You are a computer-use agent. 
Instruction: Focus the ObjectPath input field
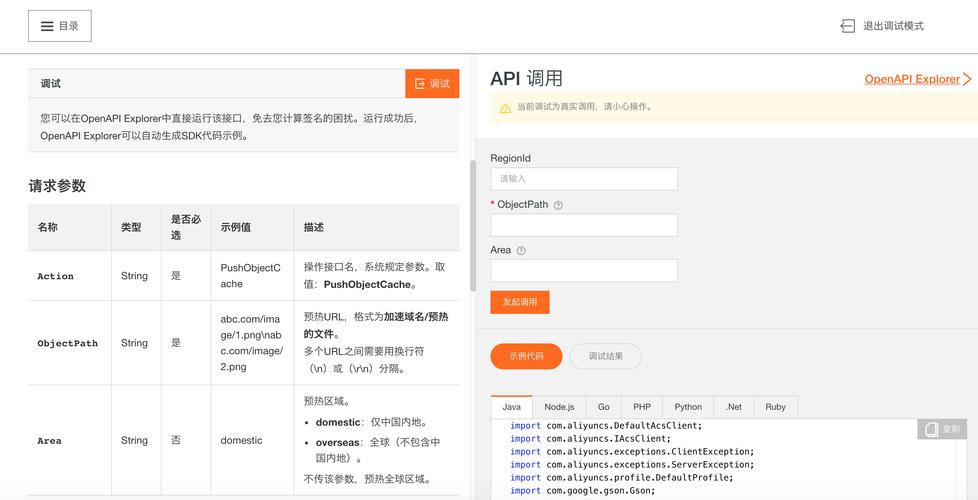tap(583, 225)
